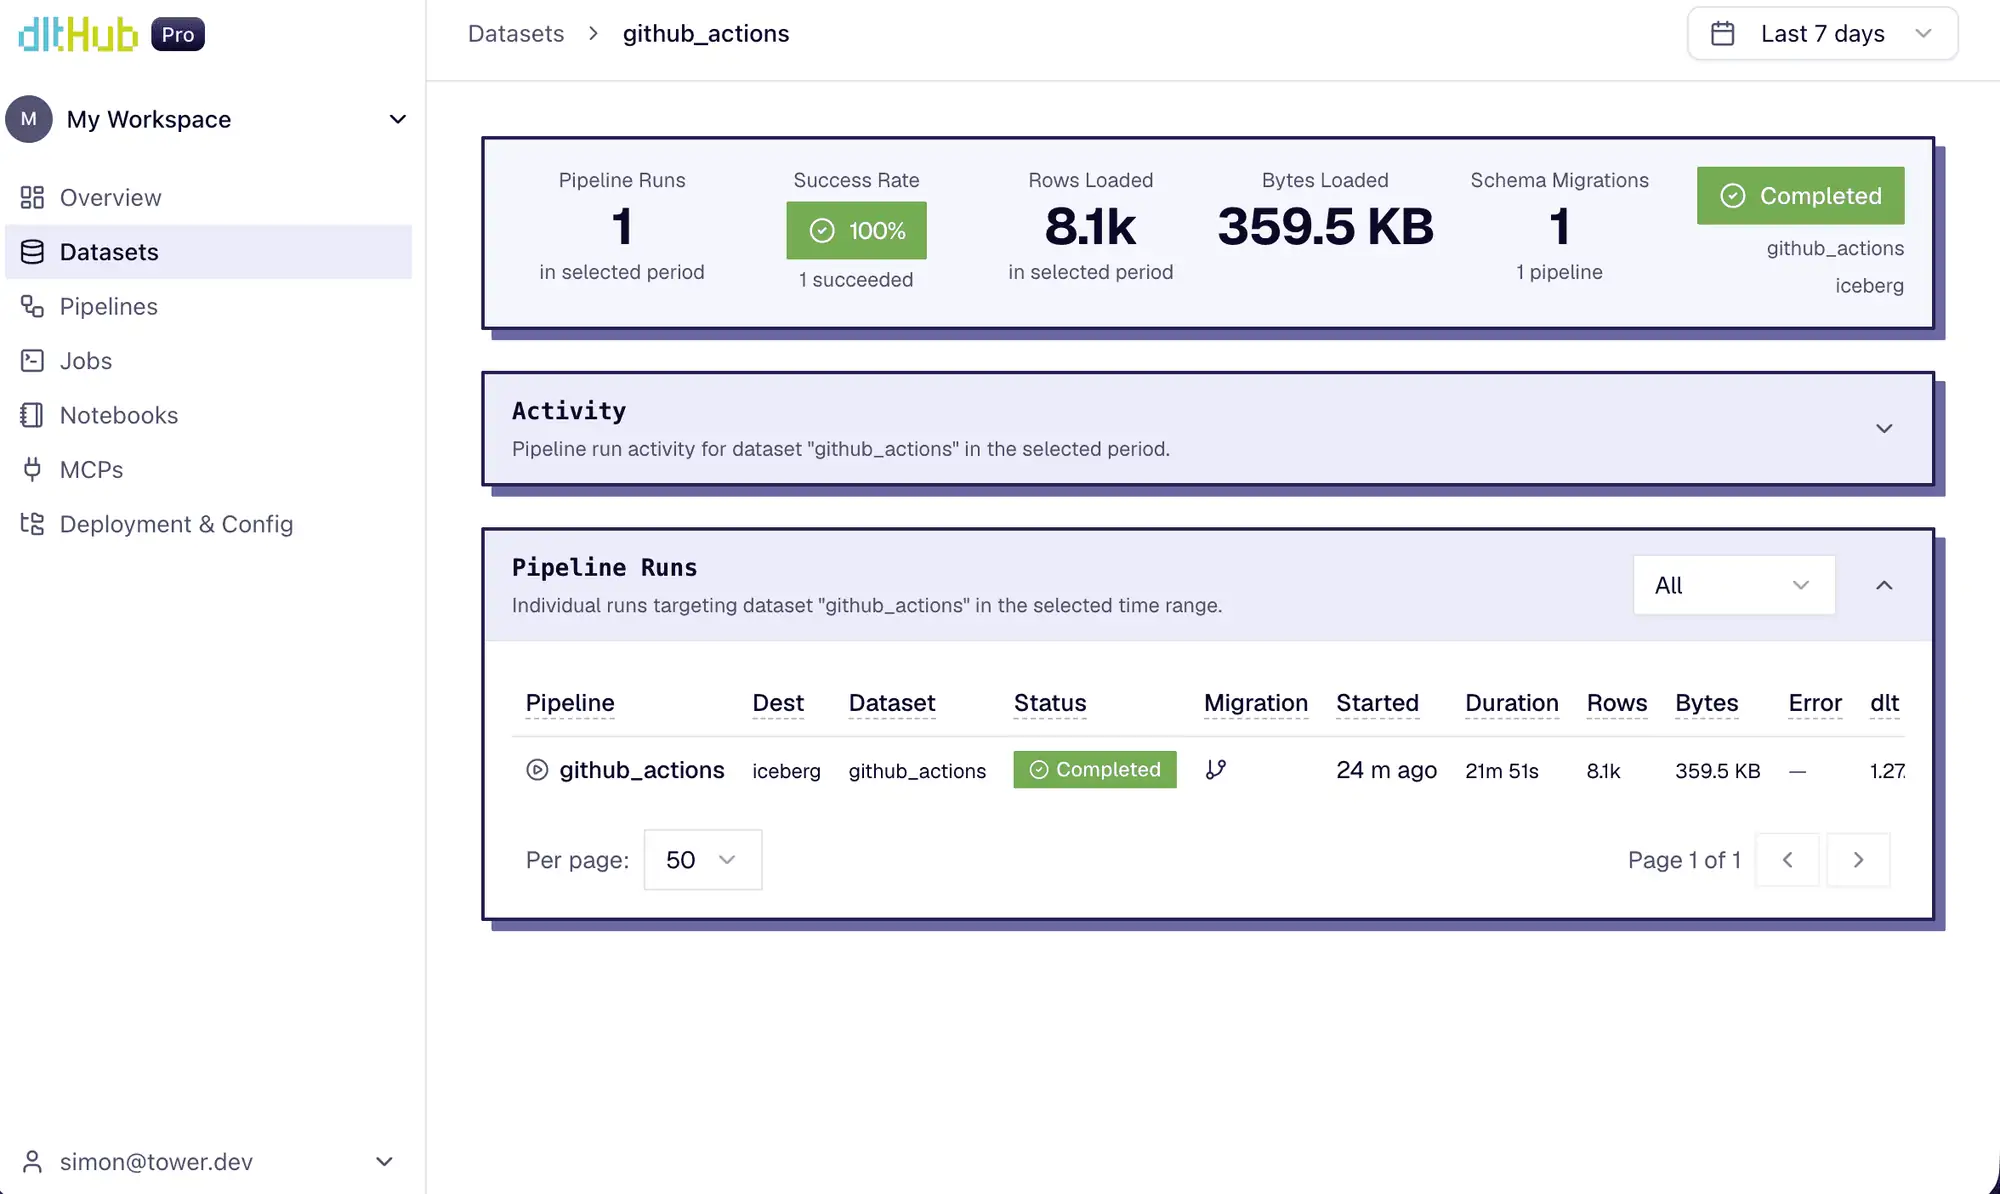The image size is (2000, 1194).
Task: Click the MCPs plug icon
Action: 32,470
